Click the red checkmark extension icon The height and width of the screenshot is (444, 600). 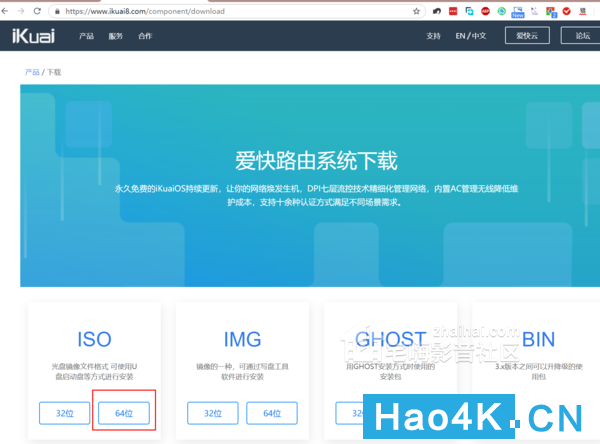pos(567,11)
